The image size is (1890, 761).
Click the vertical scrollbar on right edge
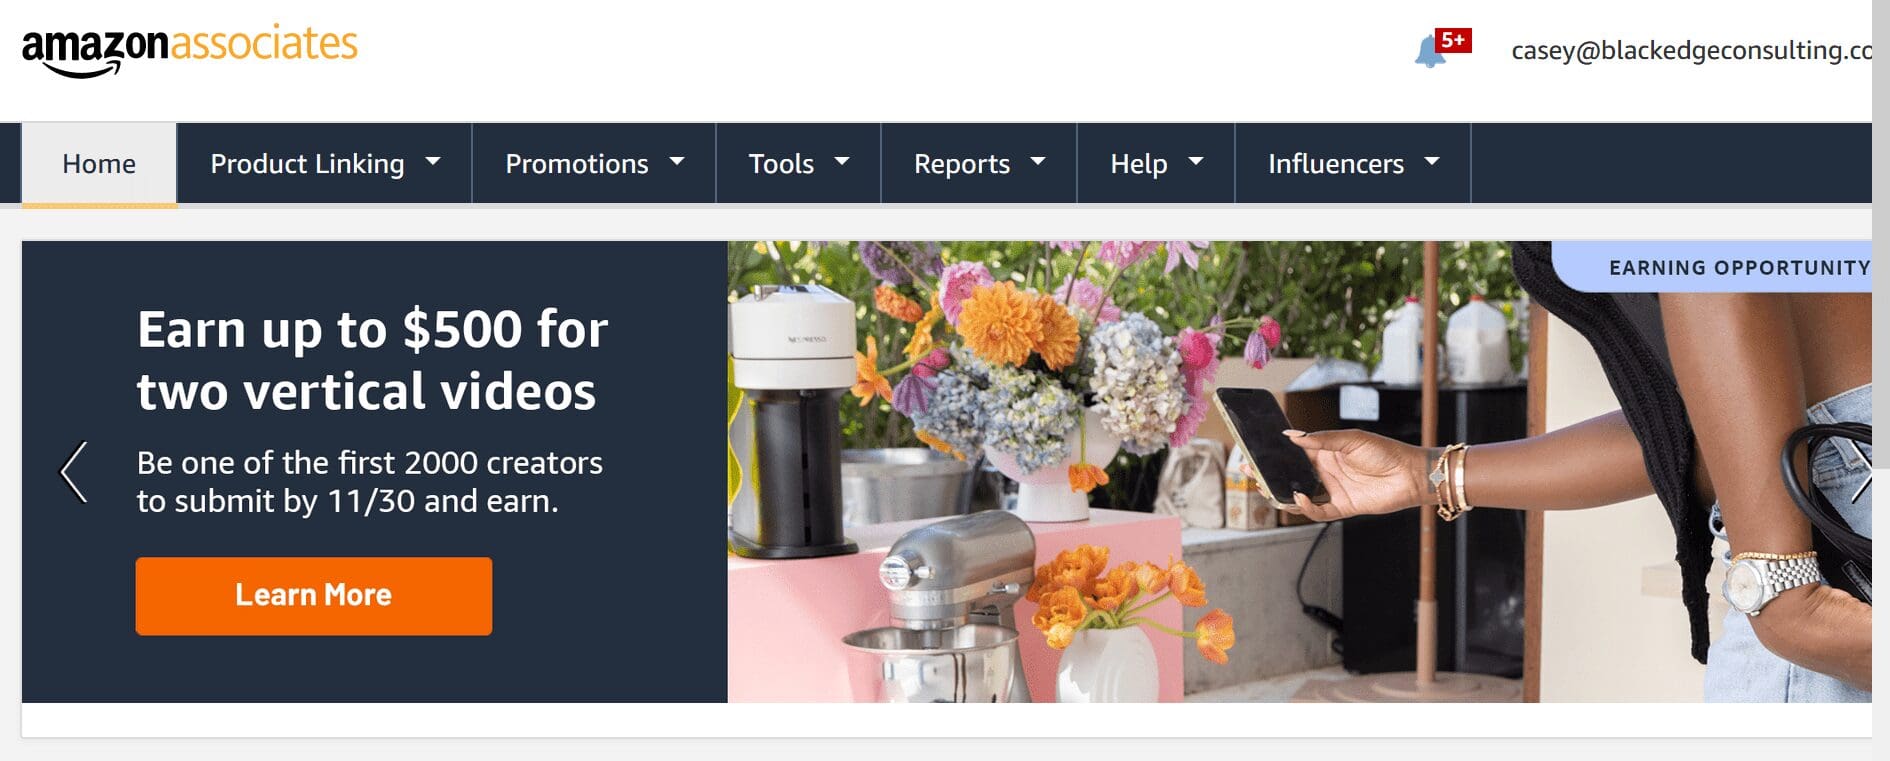1881,380
